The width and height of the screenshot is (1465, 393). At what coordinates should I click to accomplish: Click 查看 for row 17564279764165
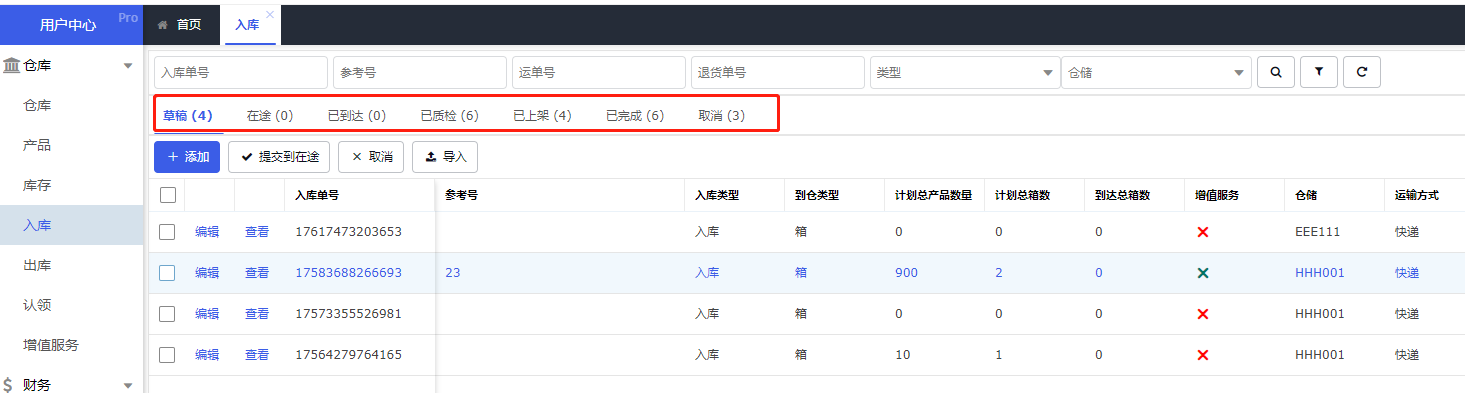[x=257, y=355]
